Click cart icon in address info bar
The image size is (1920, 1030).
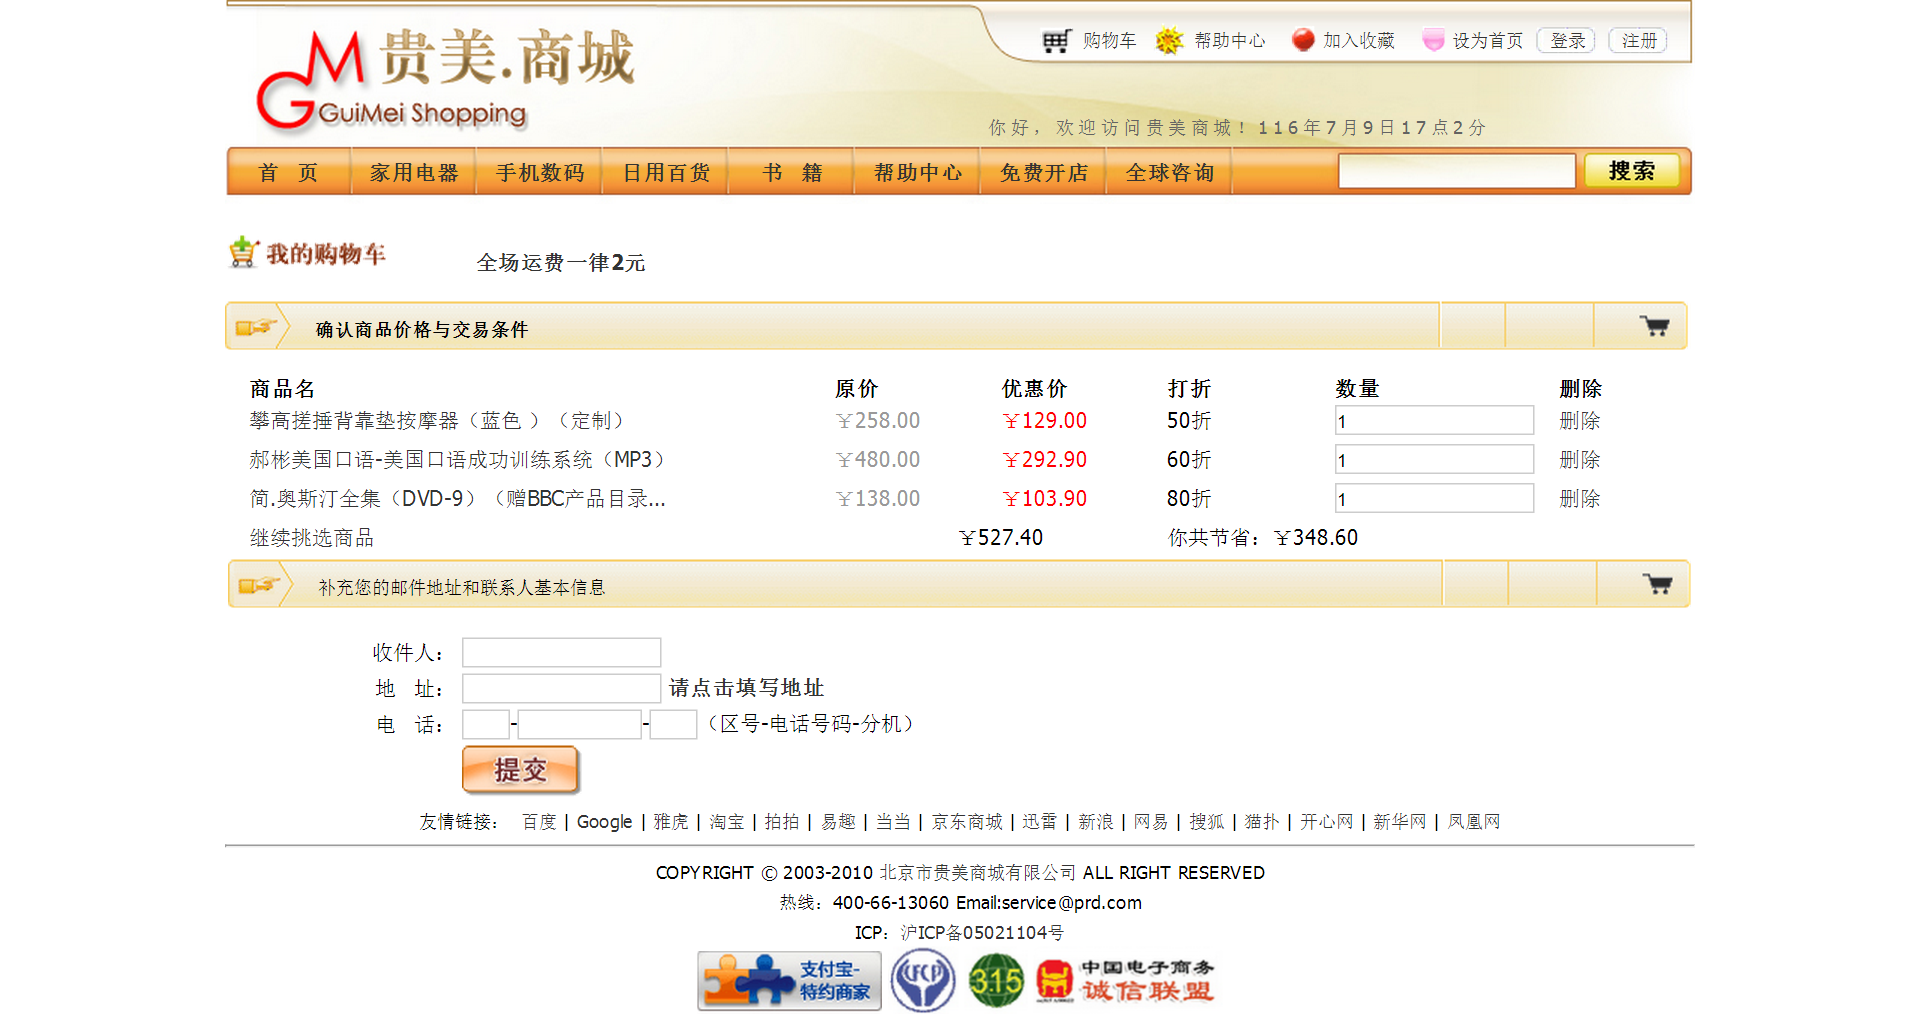[1657, 584]
